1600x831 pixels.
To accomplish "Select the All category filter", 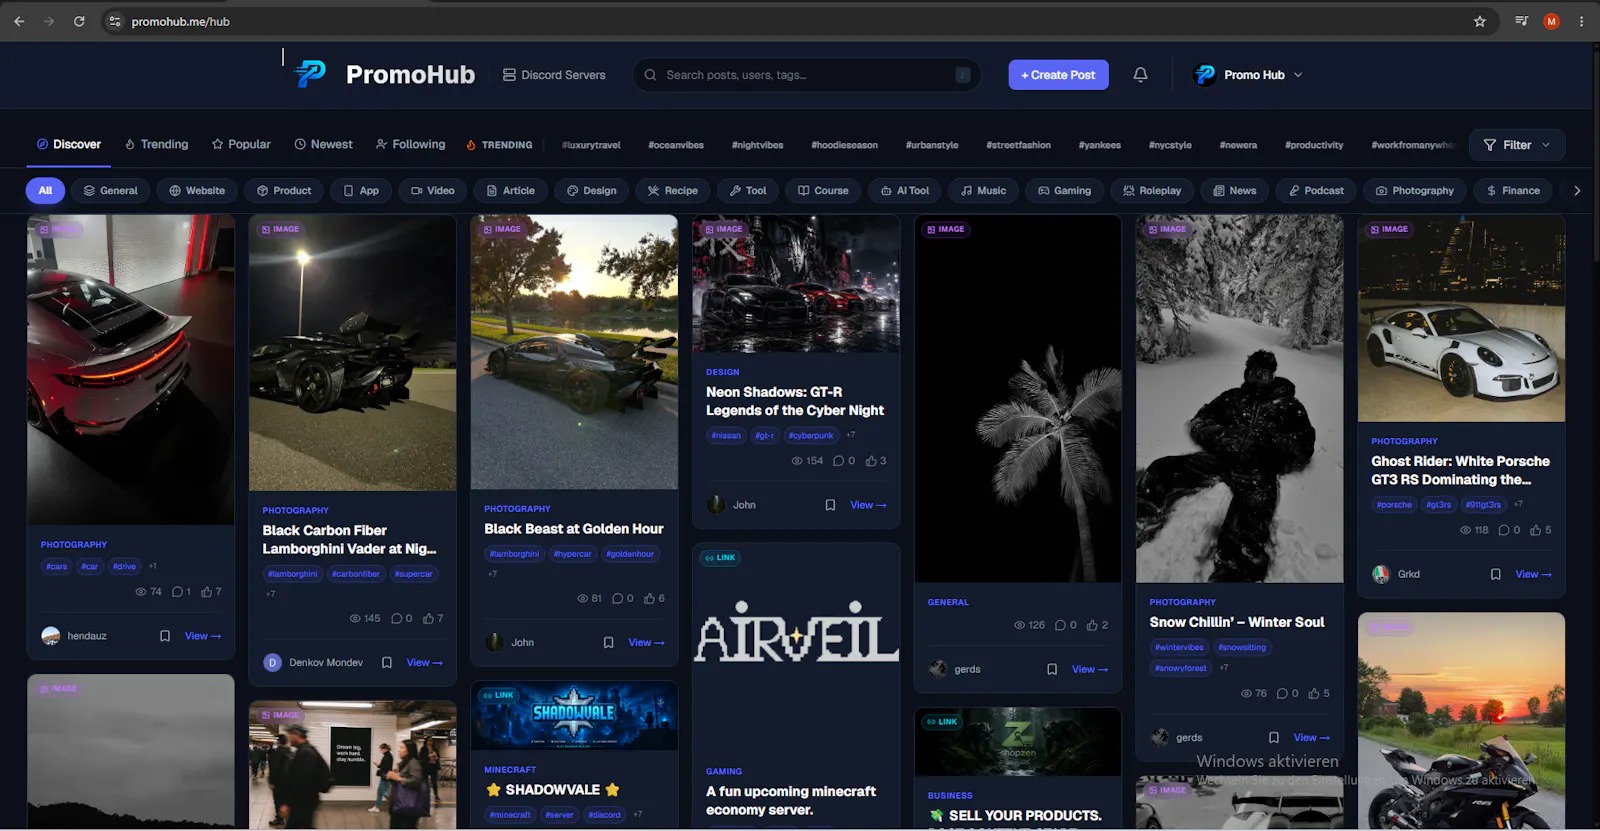I will [45, 191].
